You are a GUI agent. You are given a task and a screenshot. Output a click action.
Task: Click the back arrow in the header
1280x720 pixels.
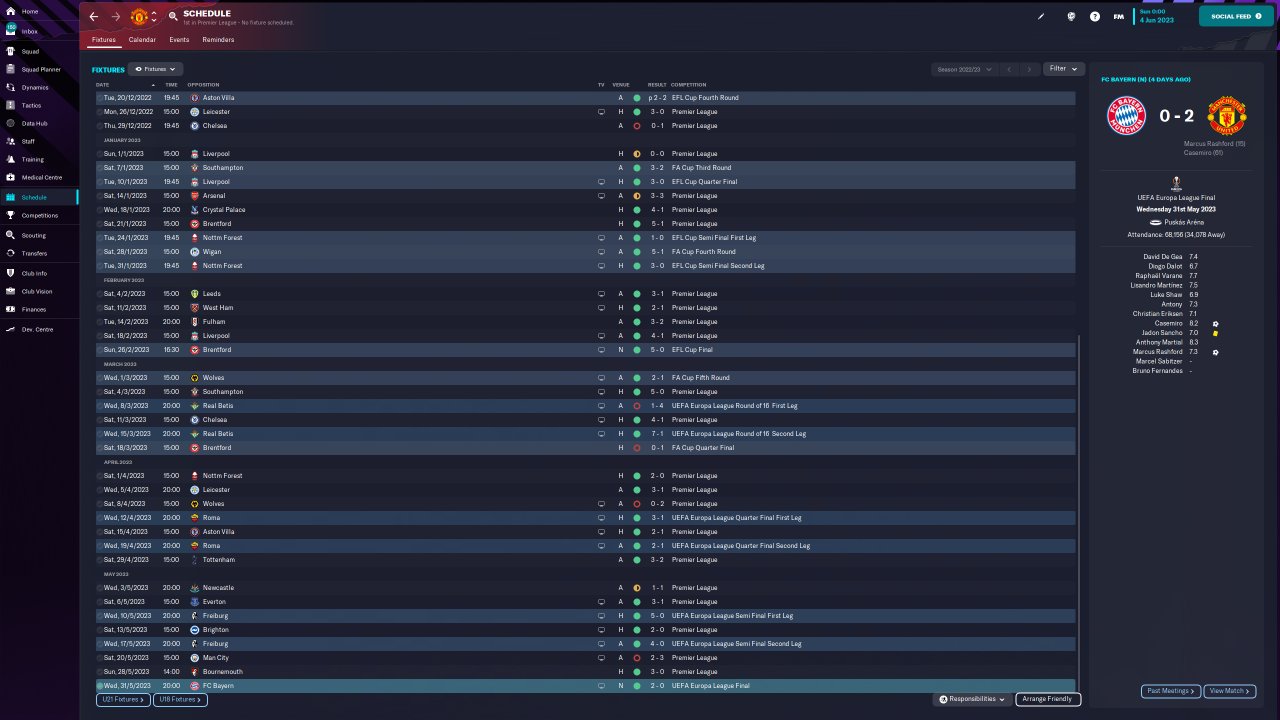[x=94, y=17]
